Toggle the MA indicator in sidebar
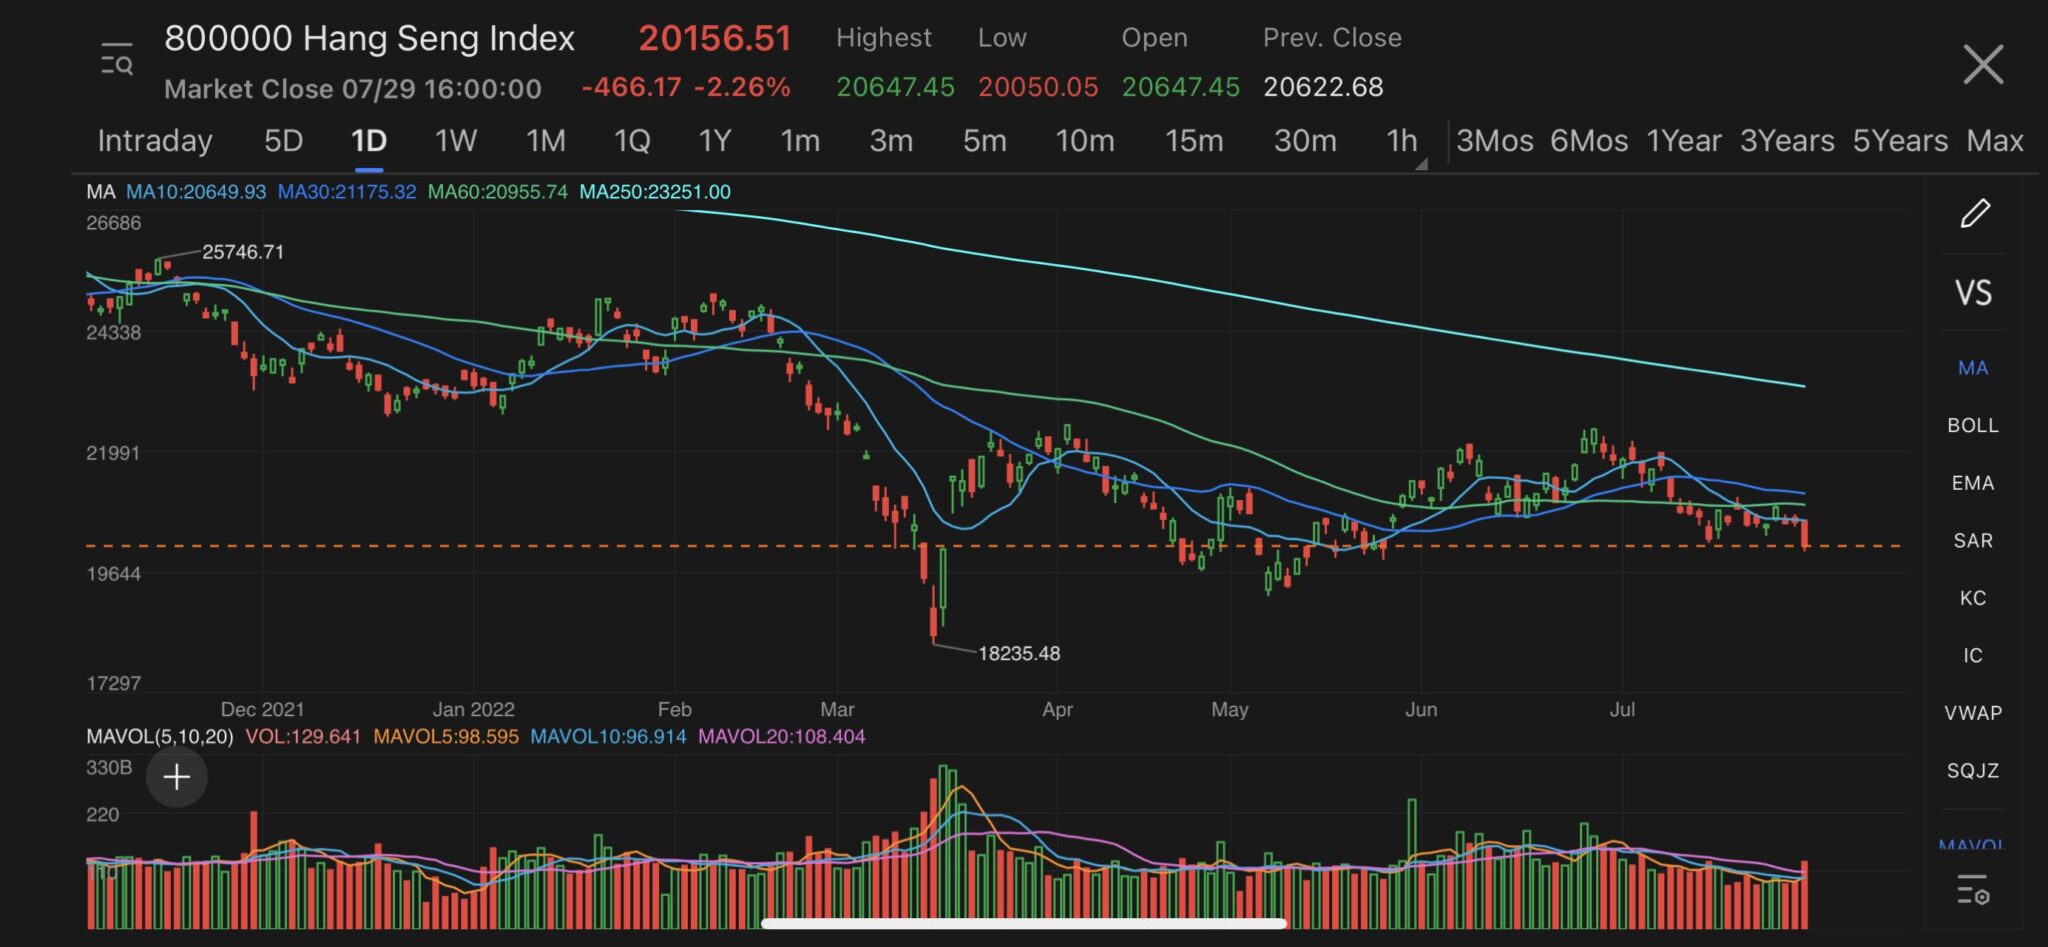 [1973, 368]
